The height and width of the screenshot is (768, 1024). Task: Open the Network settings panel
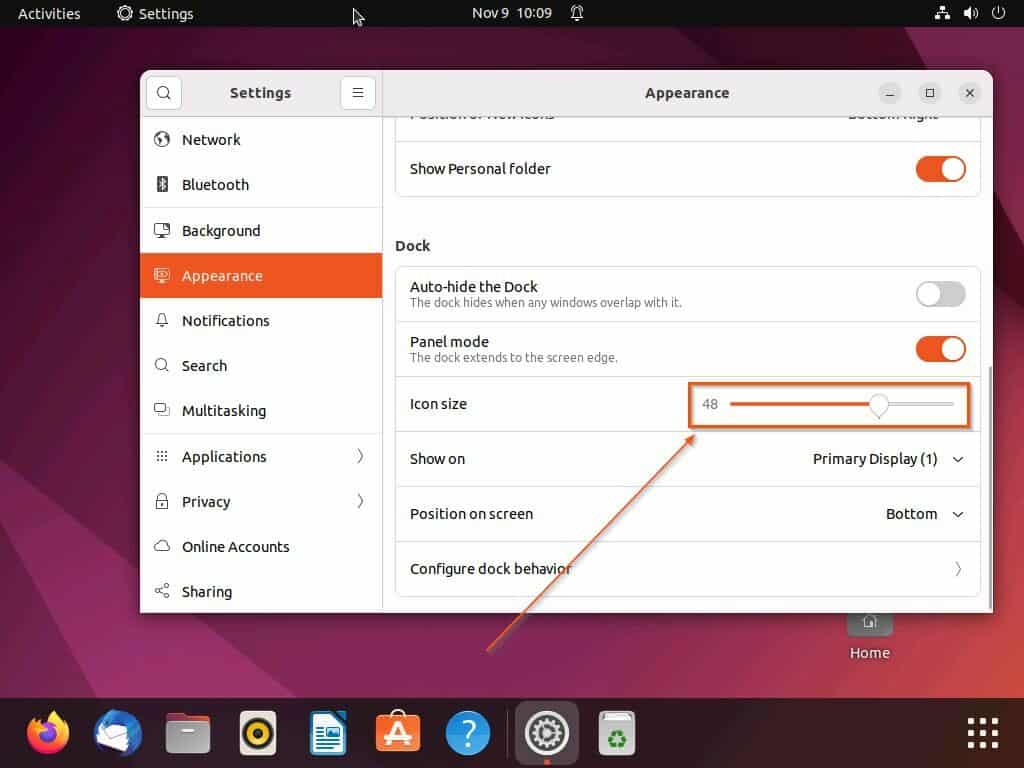tap(210, 139)
